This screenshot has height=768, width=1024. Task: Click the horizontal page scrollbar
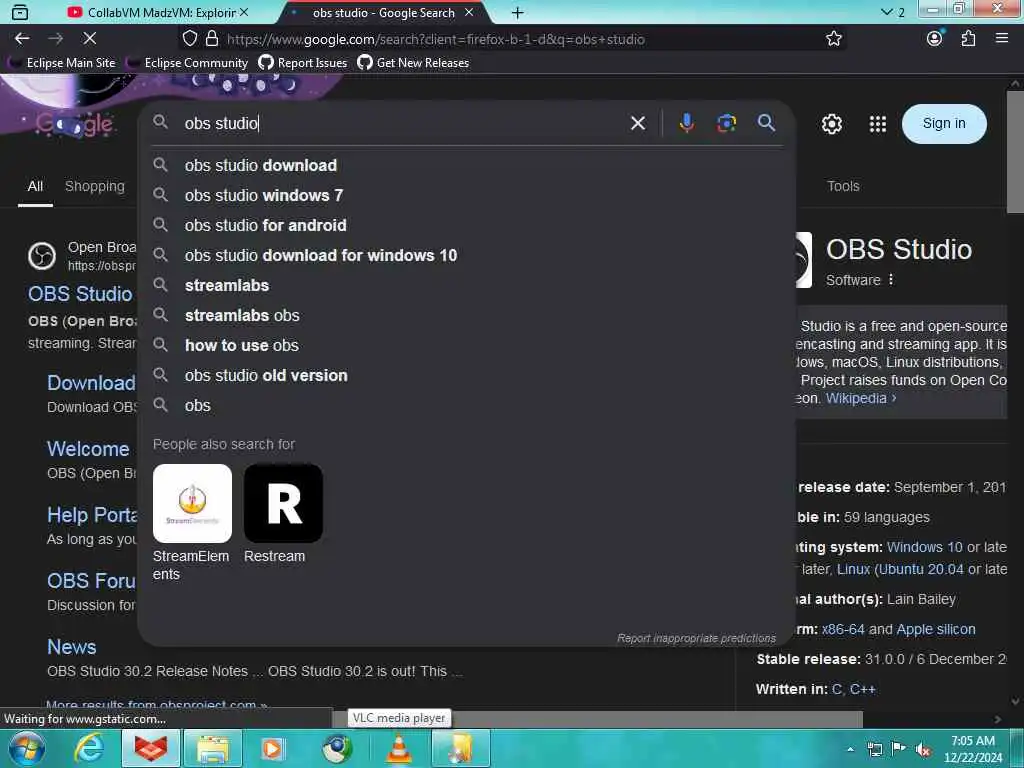598,719
